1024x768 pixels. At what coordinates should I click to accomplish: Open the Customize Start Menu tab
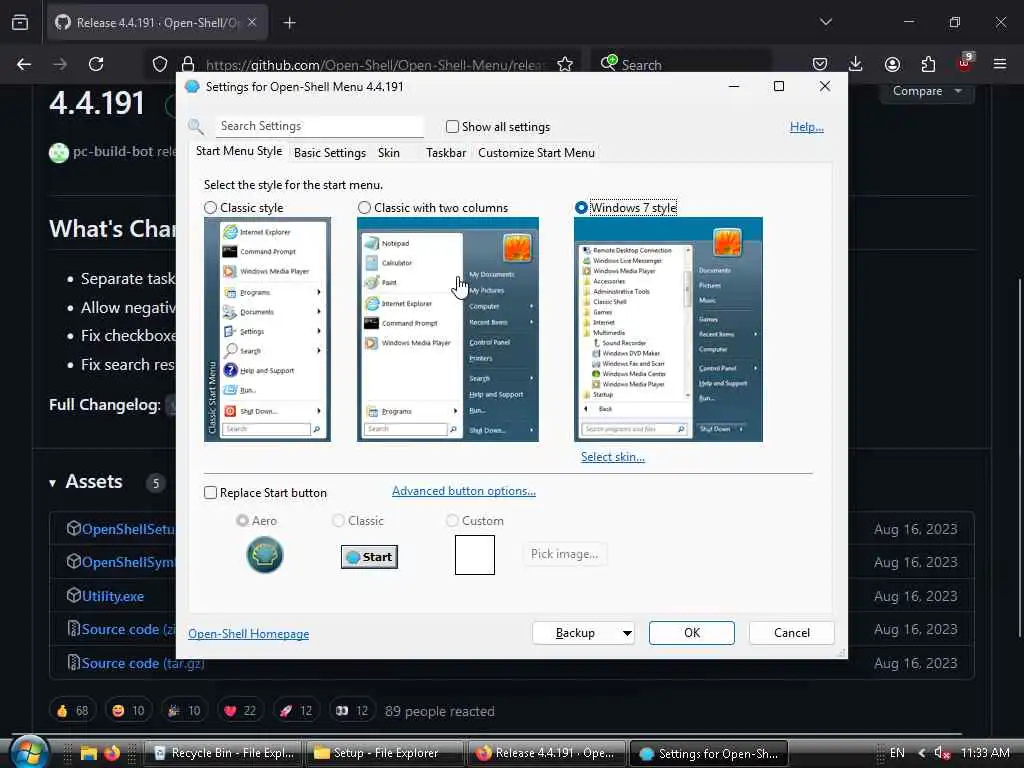point(536,153)
